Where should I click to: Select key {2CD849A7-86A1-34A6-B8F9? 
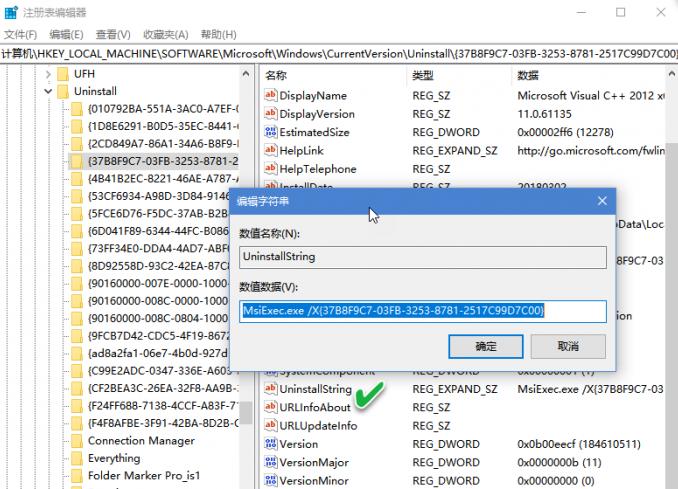(x=163, y=144)
